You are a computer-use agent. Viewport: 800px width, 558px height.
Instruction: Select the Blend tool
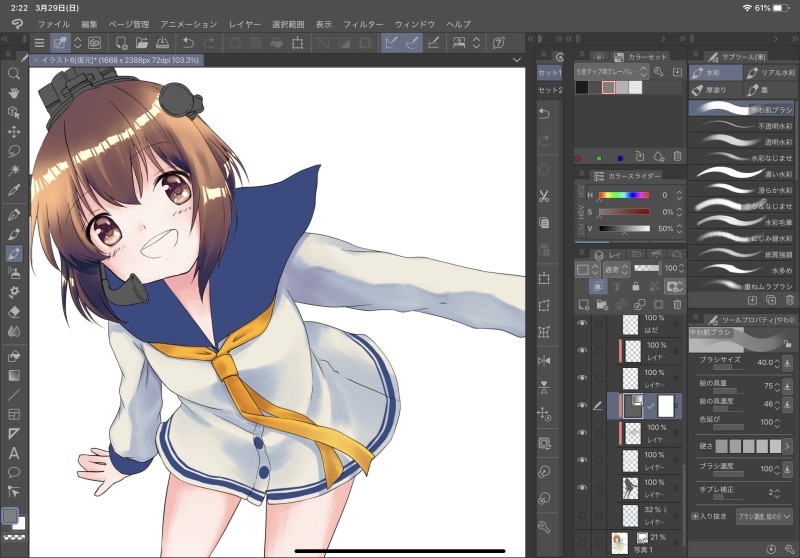pyautogui.click(x=14, y=331)
